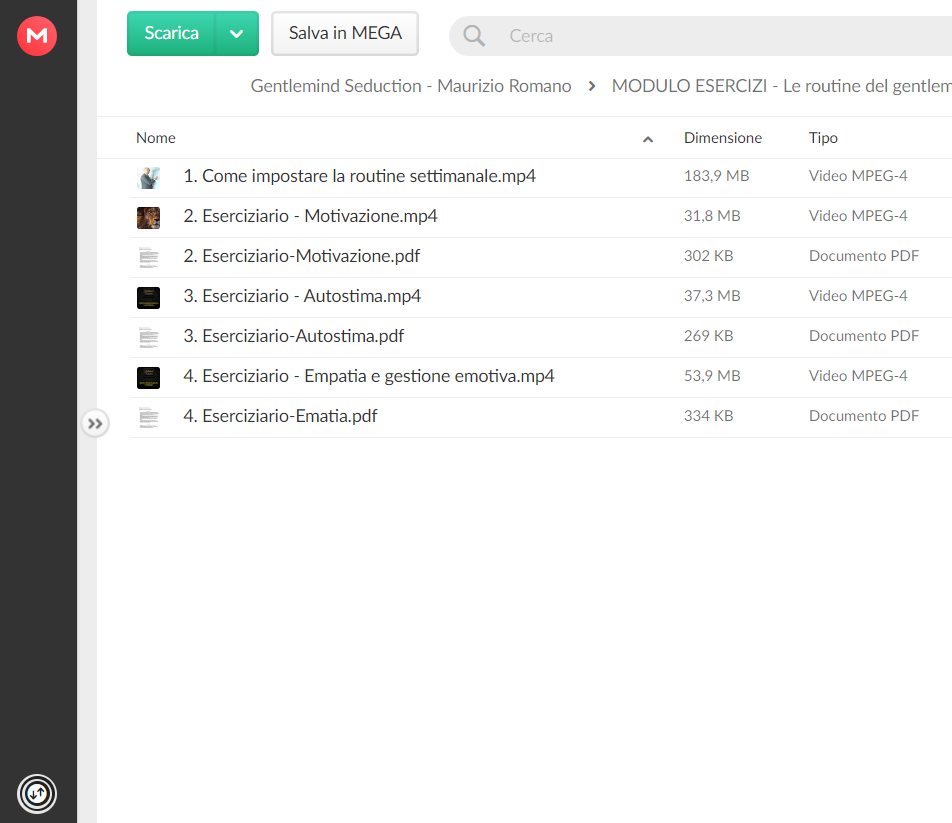Click the 334 KB size value
952x823 pixels.
tap(709, 416)
